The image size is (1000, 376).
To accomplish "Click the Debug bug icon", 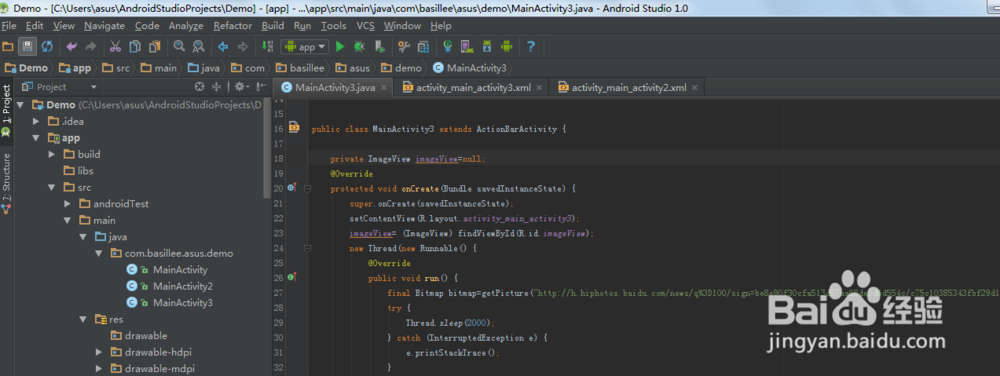I will 360,47.
